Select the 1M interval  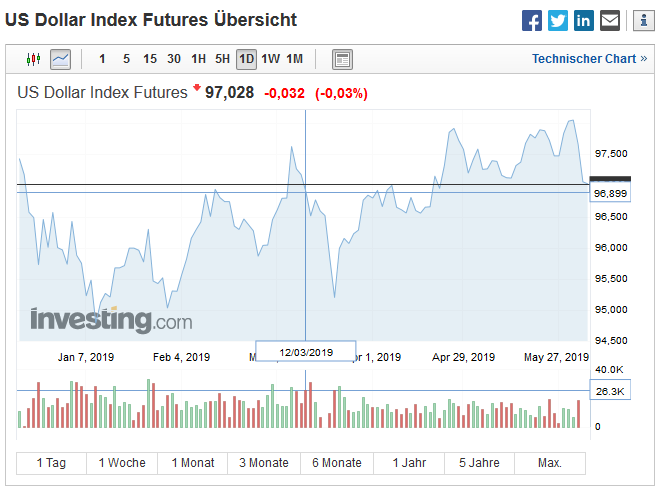click(295, 59)
